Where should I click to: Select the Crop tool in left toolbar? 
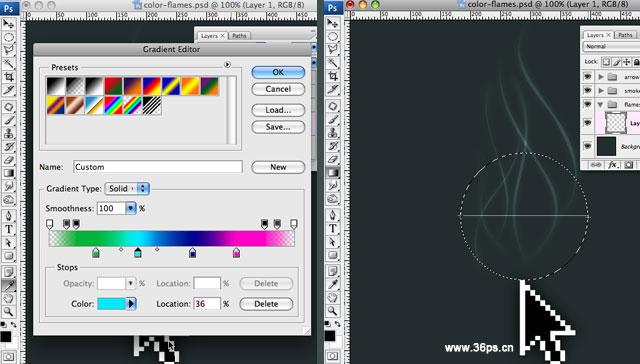(9, 77)
